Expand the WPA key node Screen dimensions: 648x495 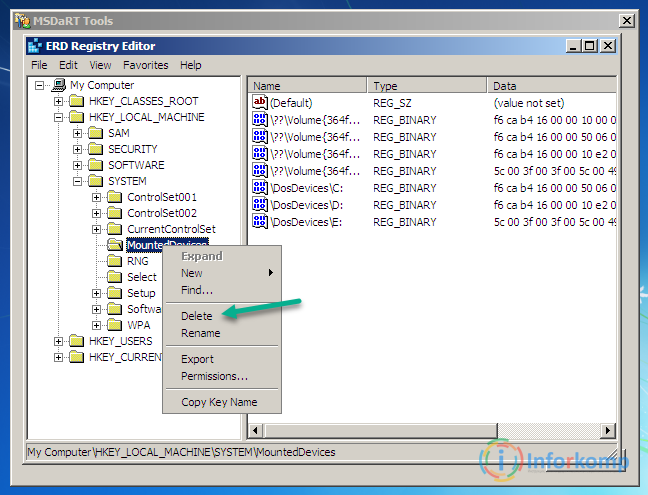tap(96, 325)
